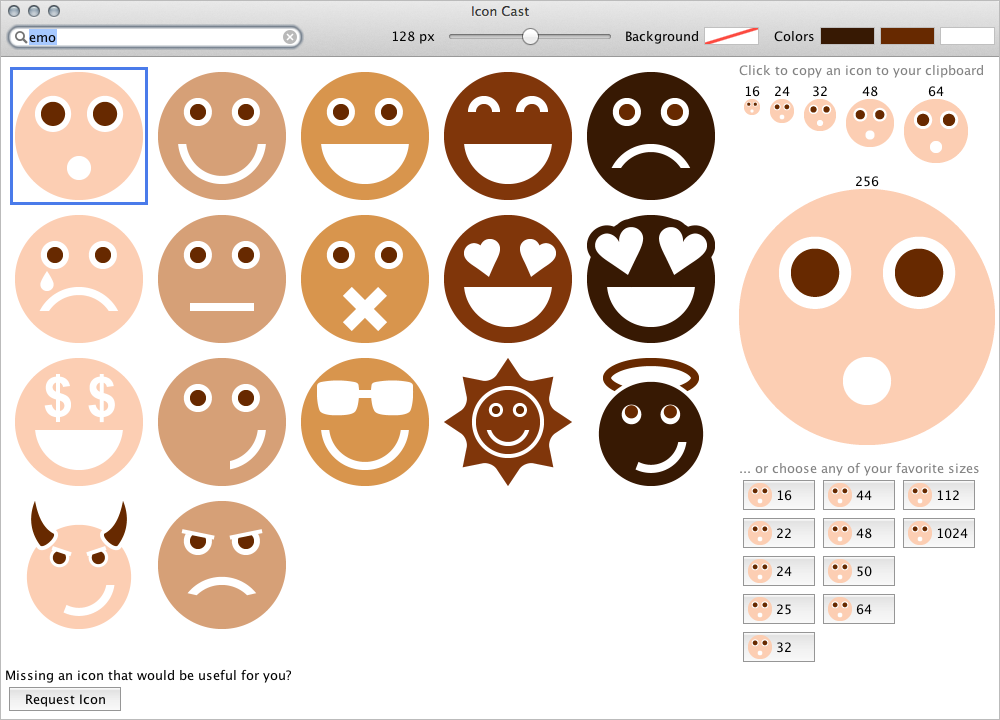Choose the 22 size button
The width and height of the screenshot is (1000, 720).
[779, 533]
